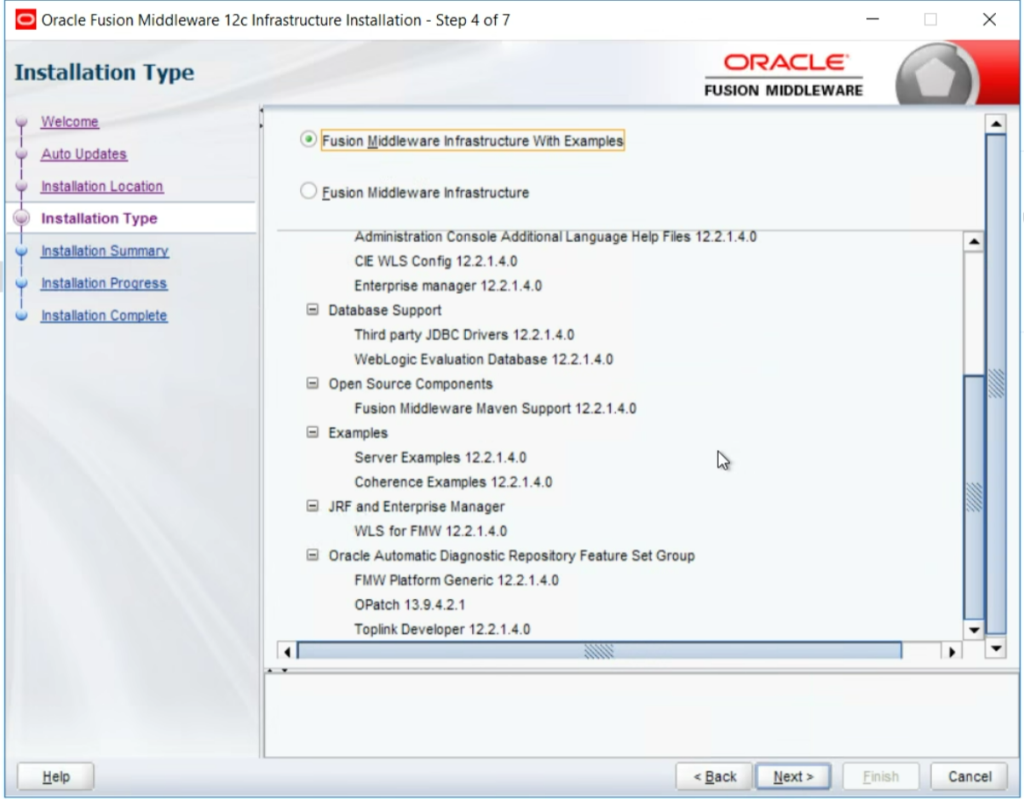Click the Installation Type step bullet icon

pos(22,218)
